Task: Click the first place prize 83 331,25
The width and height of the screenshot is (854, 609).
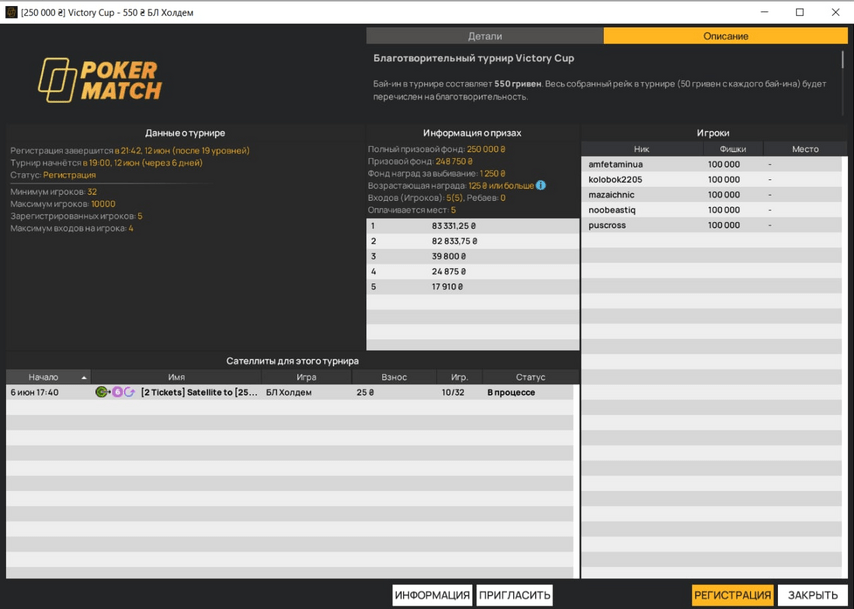Action: (454, 226)
